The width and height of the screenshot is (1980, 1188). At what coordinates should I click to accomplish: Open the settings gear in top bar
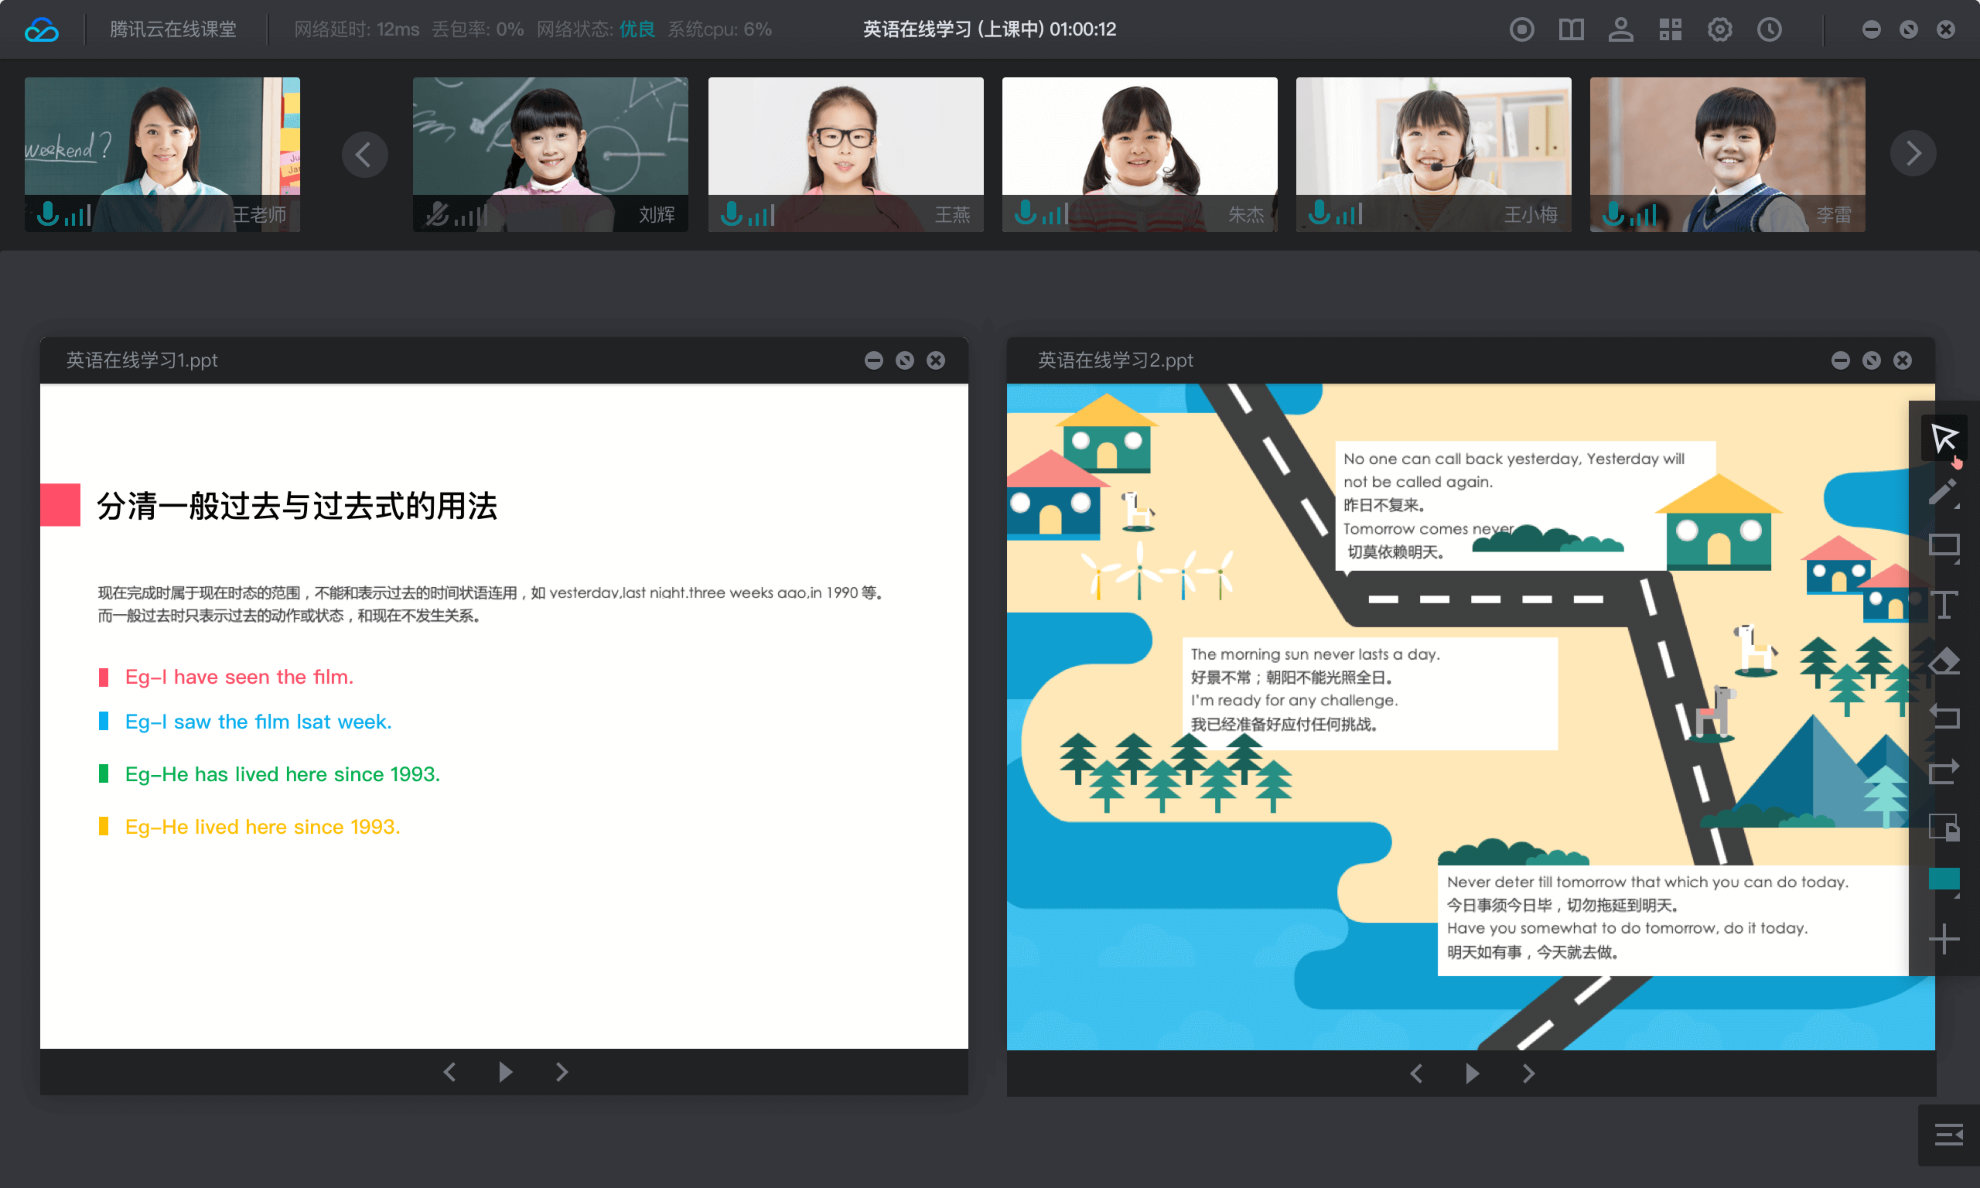[x=1719, y=30]
